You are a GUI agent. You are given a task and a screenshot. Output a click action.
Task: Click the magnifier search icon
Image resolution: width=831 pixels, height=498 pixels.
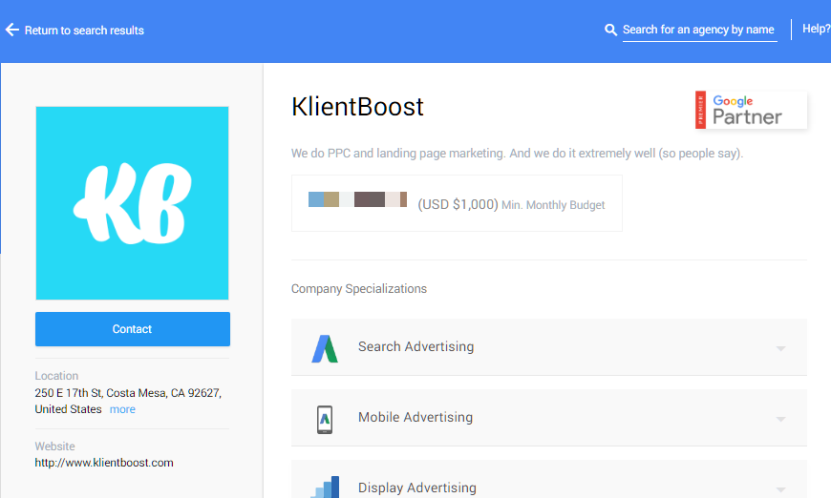(611, 30)
